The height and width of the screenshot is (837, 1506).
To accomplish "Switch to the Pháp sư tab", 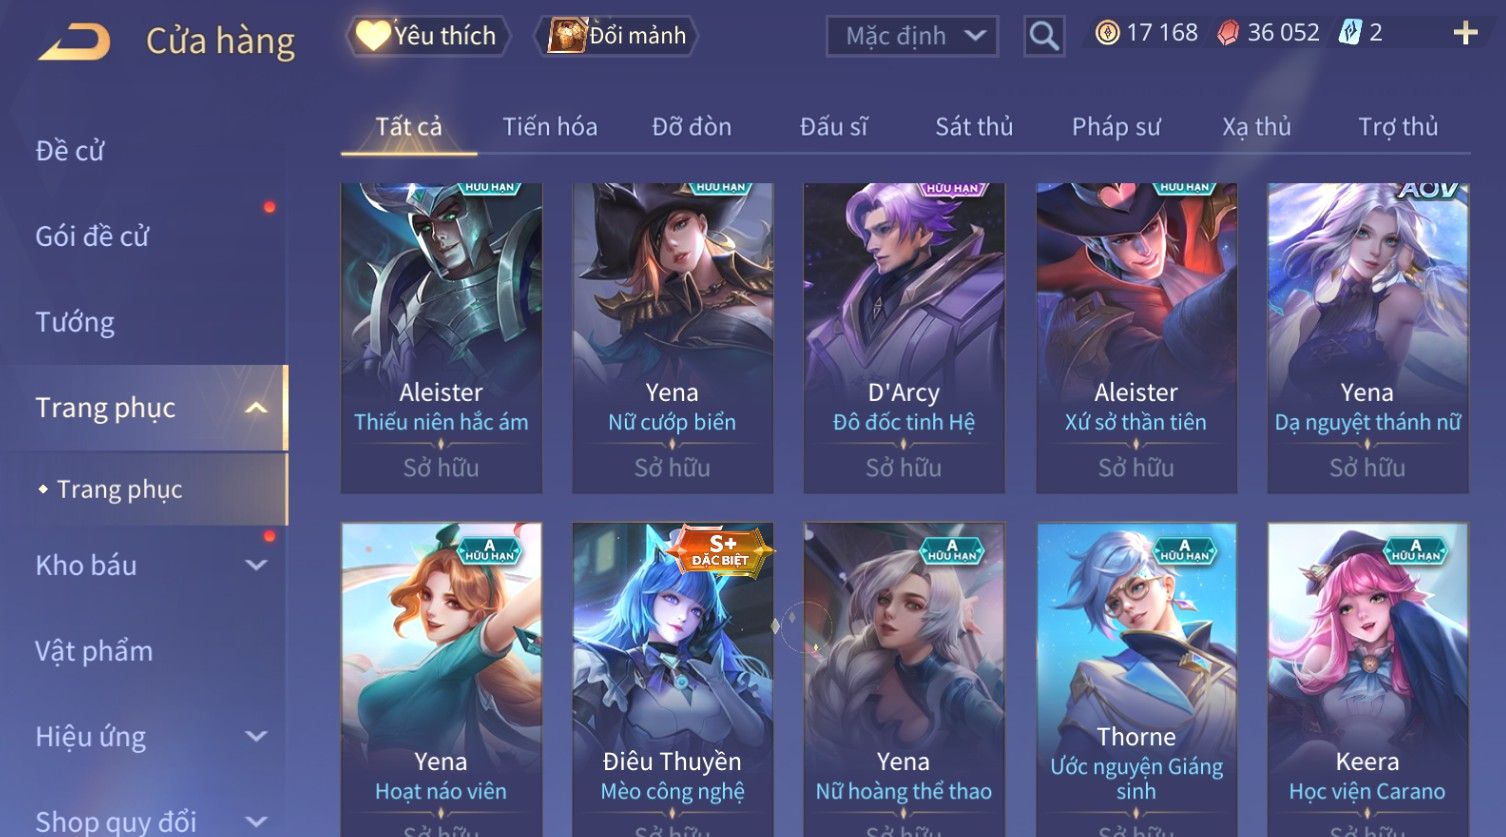I will pos(1116,127).
